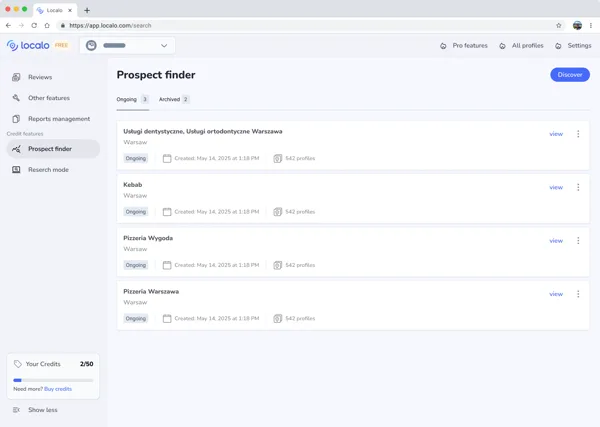Click the calendar icon in Pizzeria Wygoda row
The width and height of the screenshot is (600, 427).
pos(167,265)
